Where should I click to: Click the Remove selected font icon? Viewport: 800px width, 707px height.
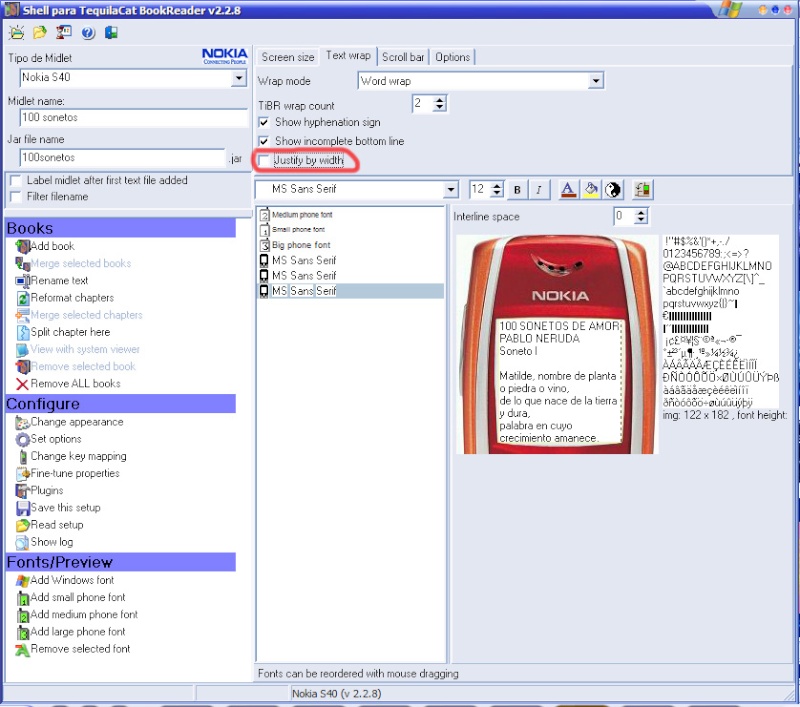click(x=22, y=649)
